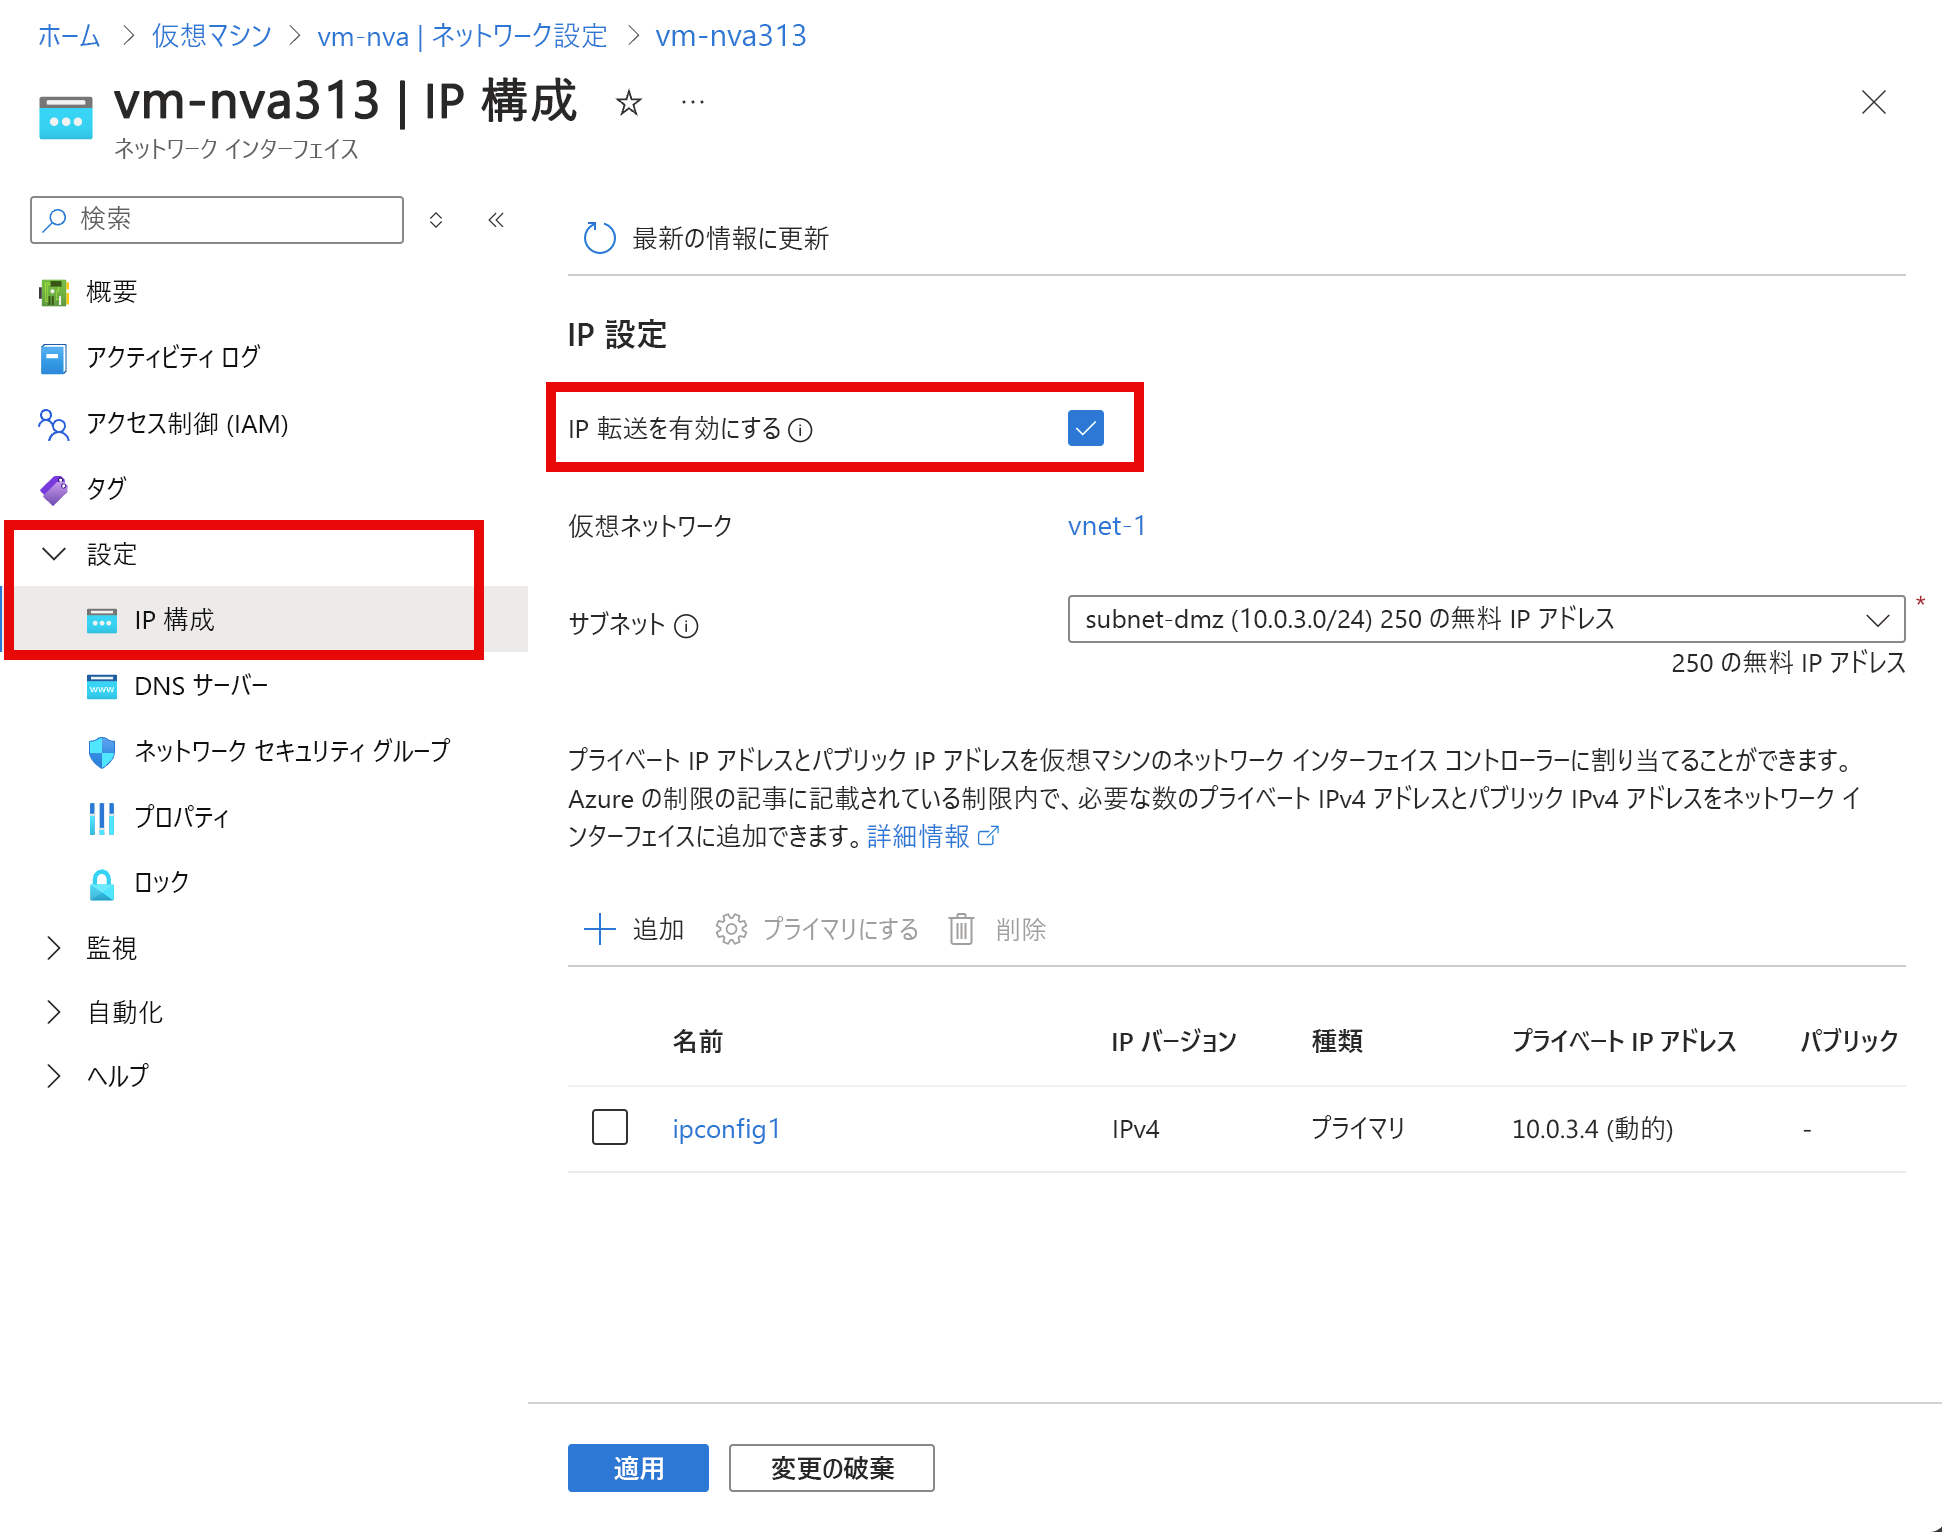Click the 適用 apply button
Viewport: 1942px width, 1532px height.
[x=638, y=1468]
